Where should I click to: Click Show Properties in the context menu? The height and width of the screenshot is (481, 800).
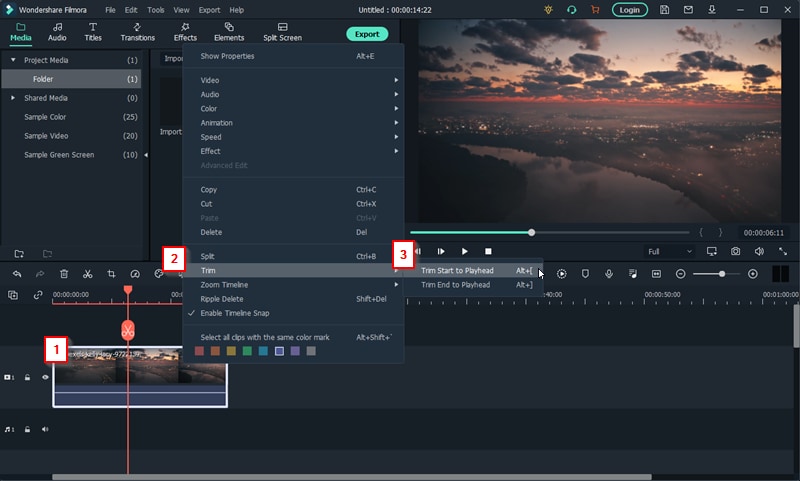point(293,56)
